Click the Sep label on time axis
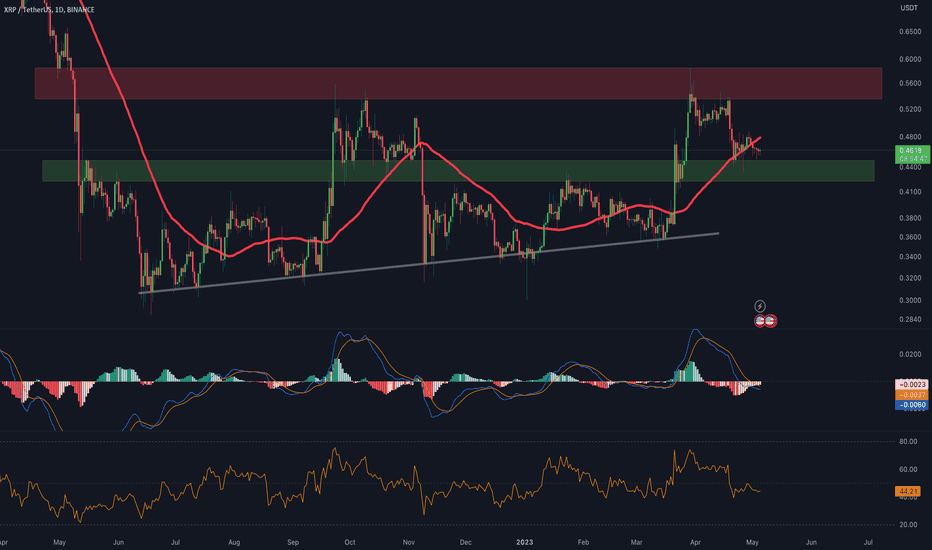 (292, 542)
